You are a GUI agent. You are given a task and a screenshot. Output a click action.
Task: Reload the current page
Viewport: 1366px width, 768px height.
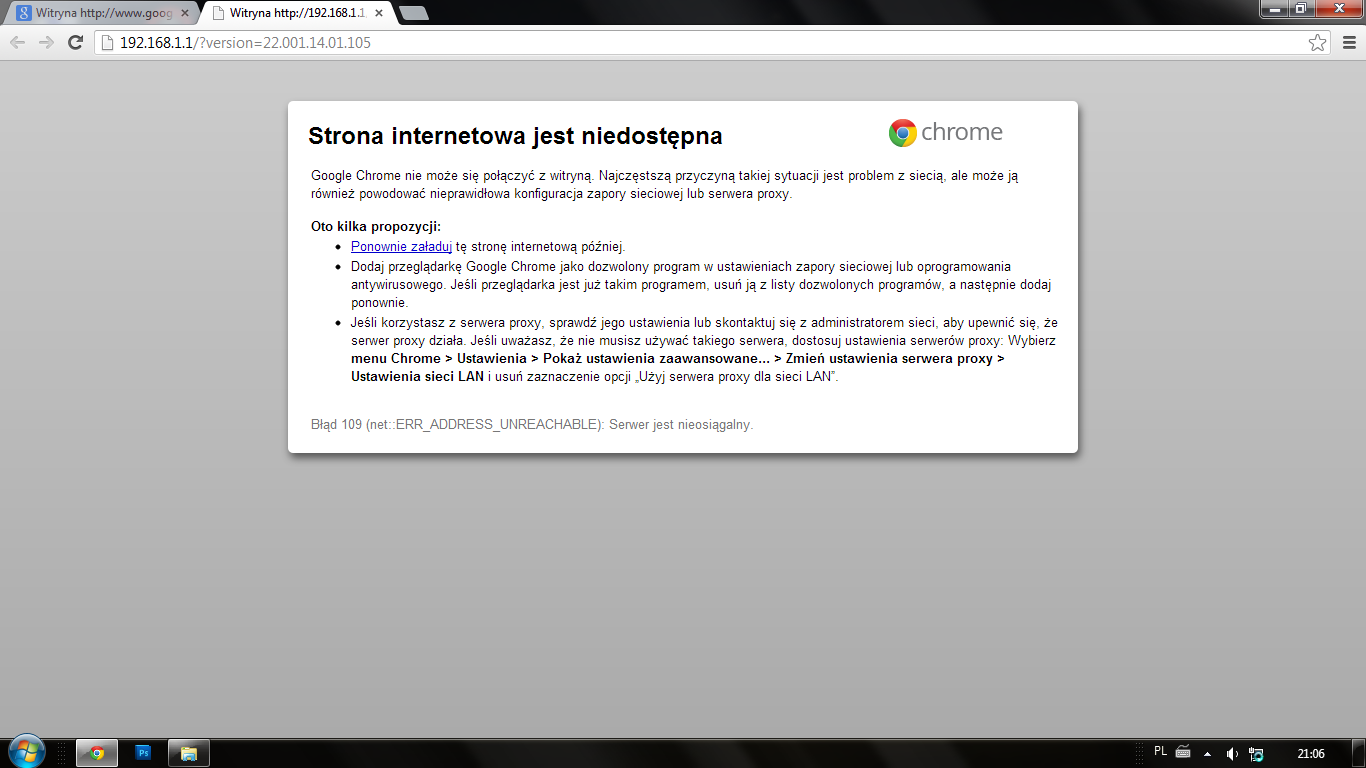pos(75,42)
